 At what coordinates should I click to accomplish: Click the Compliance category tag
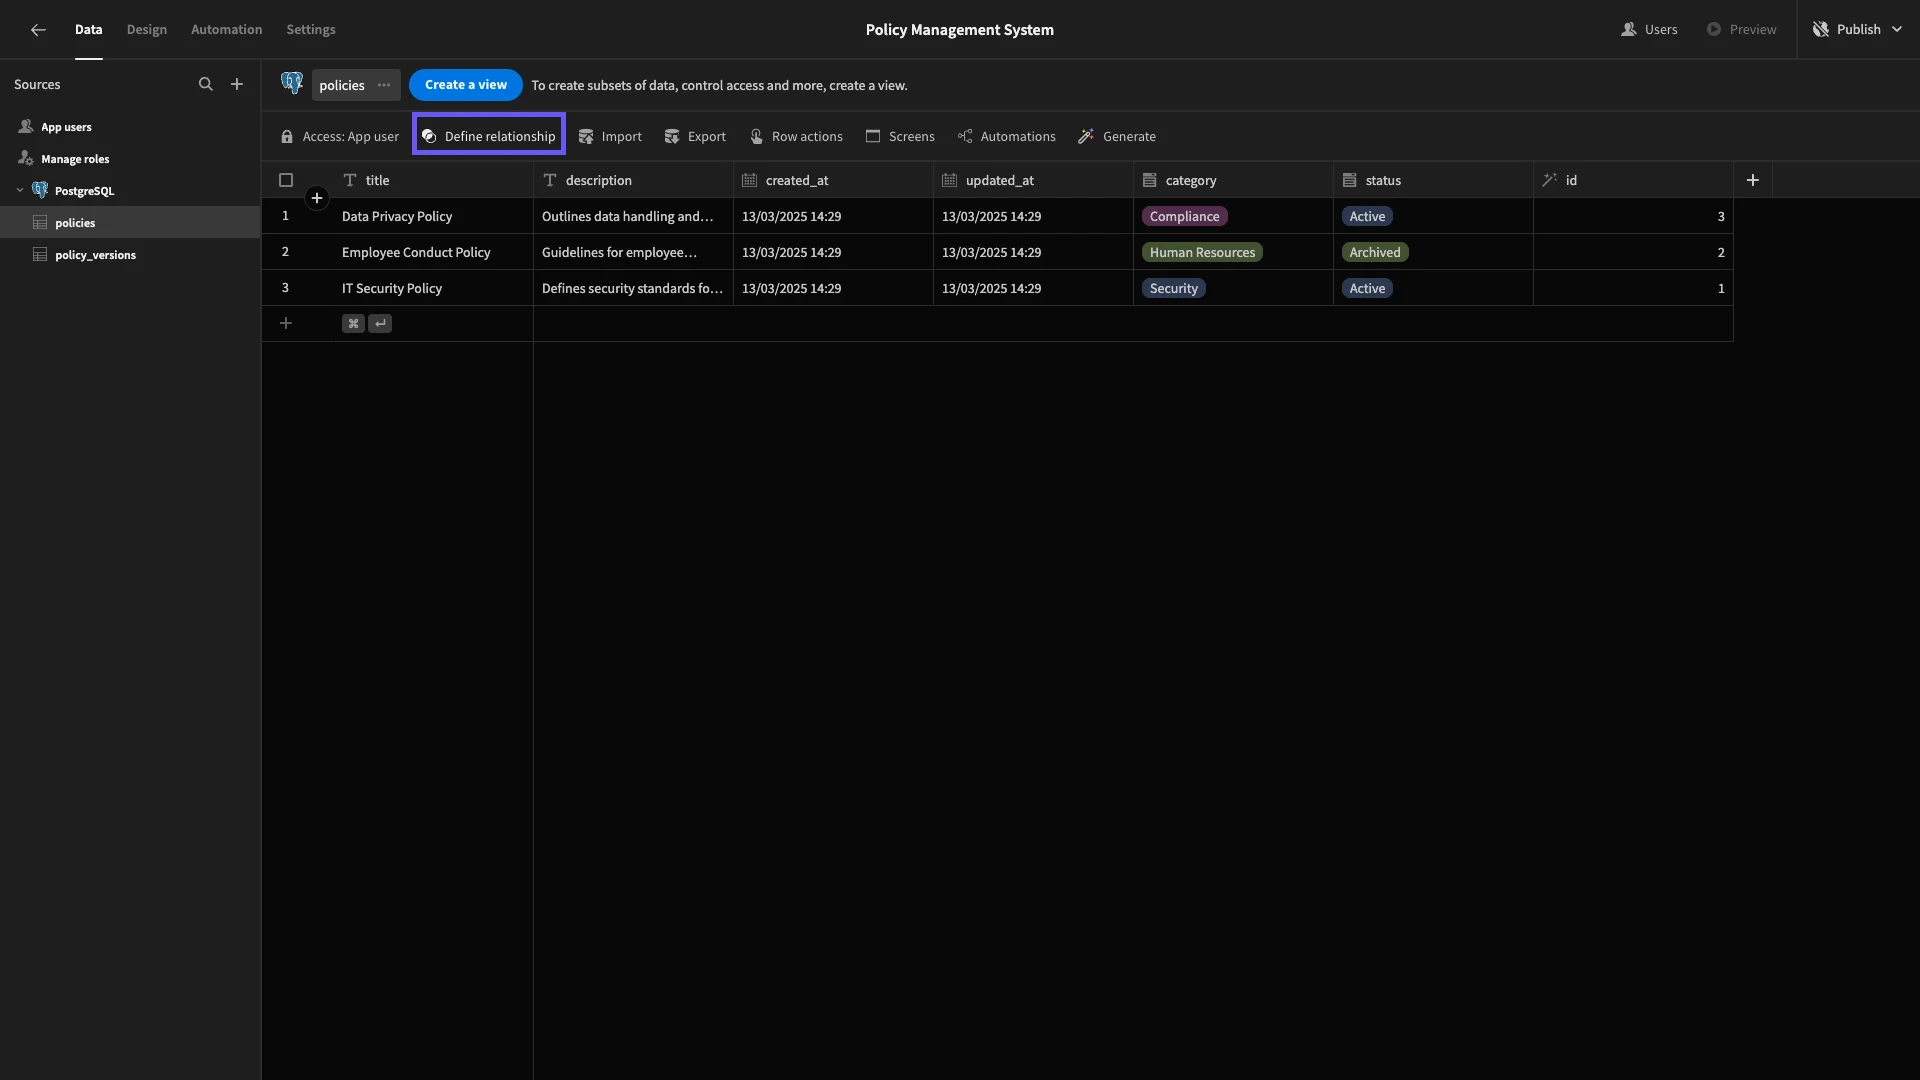1184,216
